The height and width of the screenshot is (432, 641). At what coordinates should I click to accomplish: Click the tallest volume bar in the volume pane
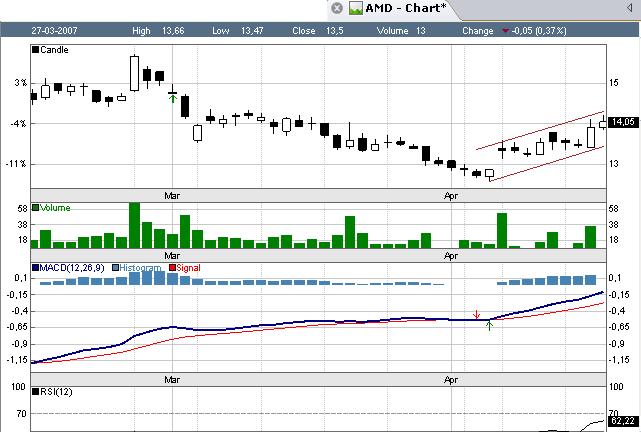[x=134, y=225]
